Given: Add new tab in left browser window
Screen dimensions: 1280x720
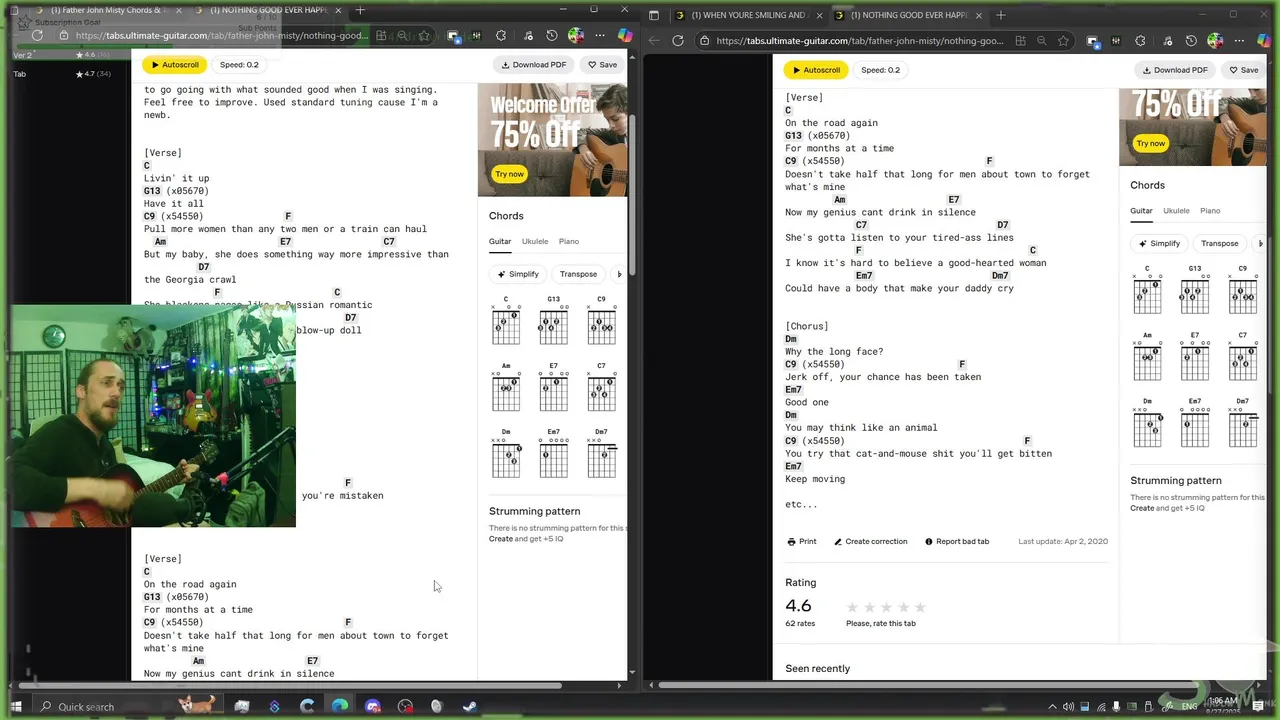Looking at the screenshot, I should (x=360, y=10).
